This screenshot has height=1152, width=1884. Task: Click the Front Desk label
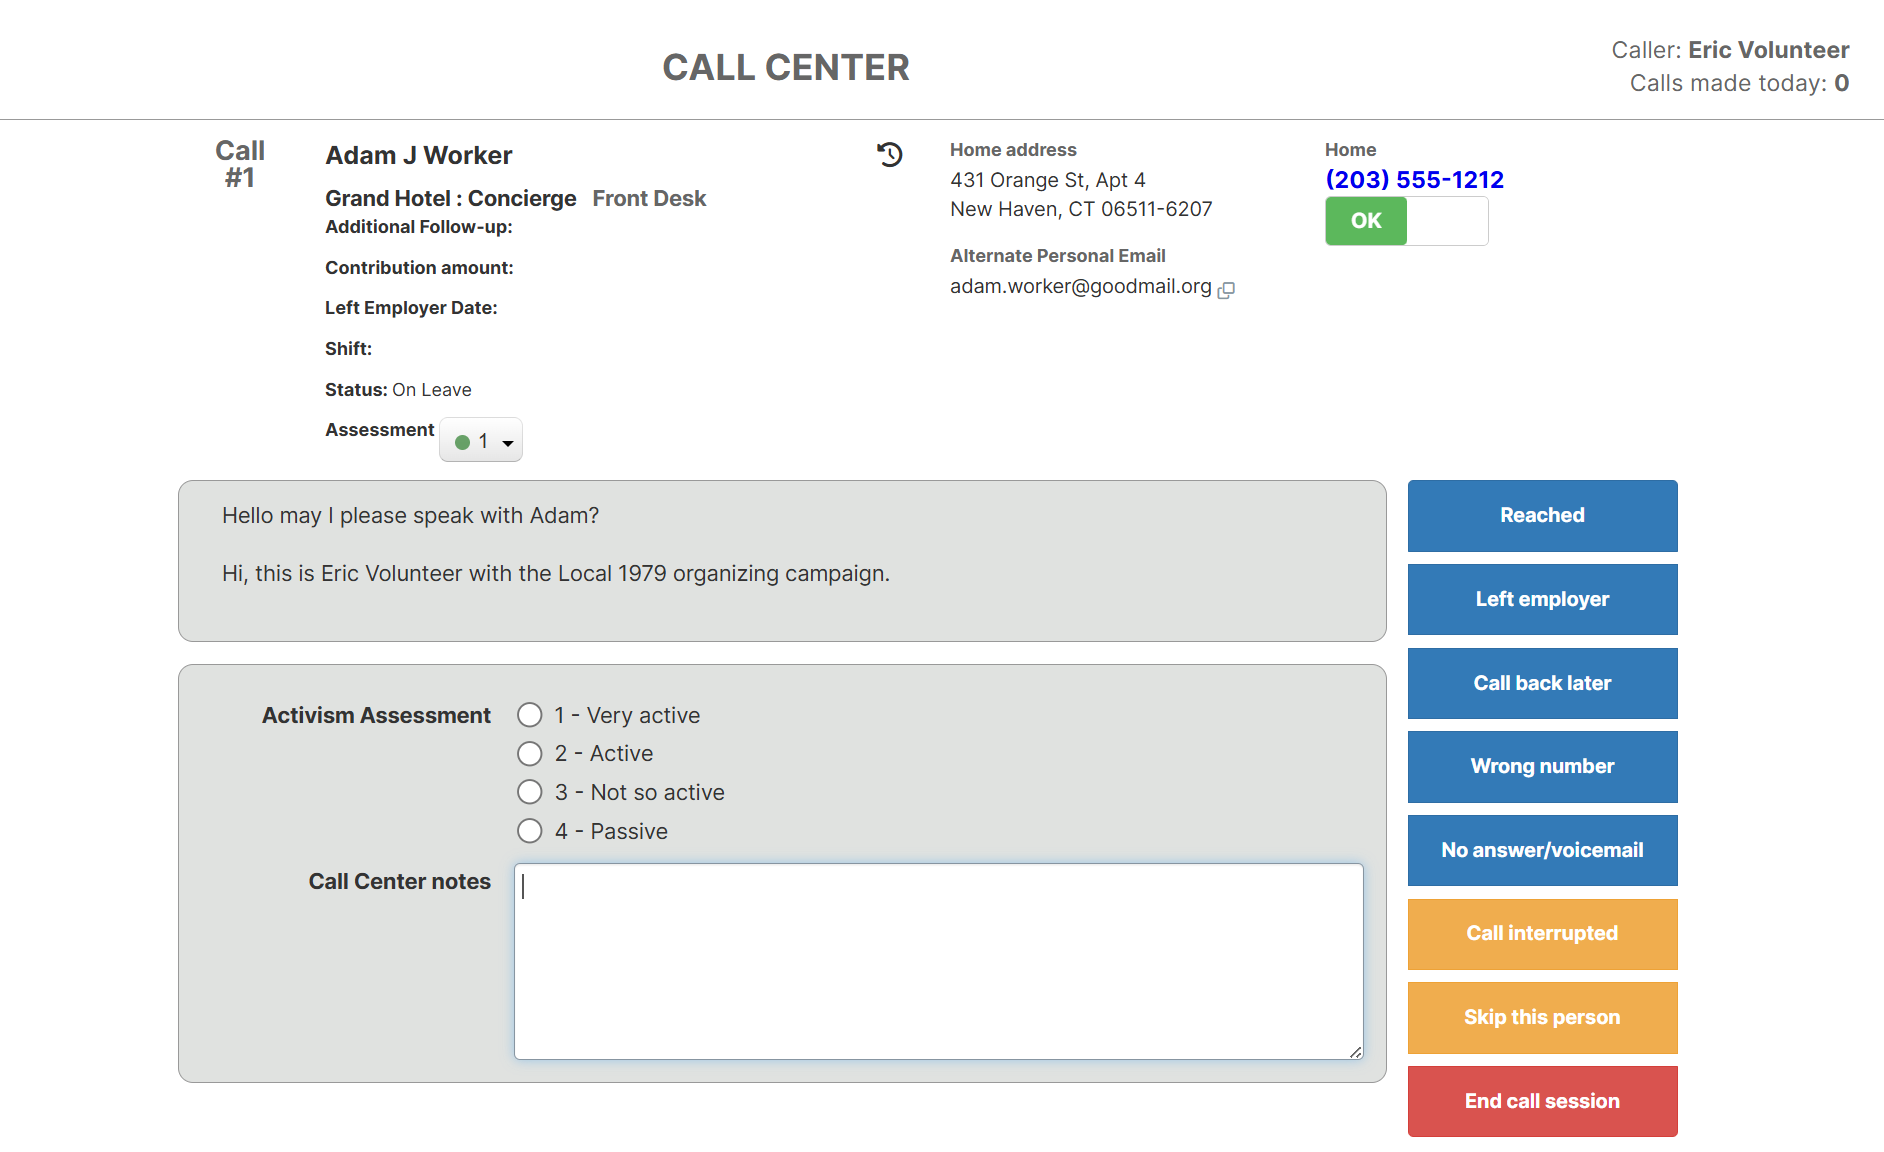click(649, 198)
